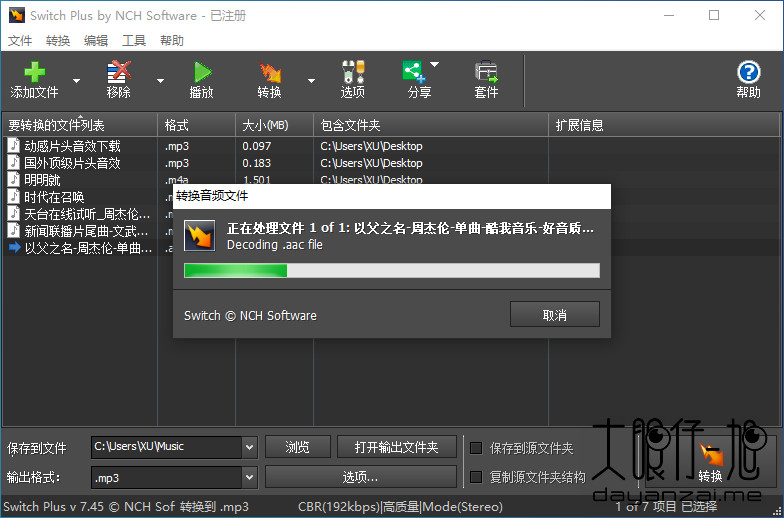Expand the 移除 dropdown arrow
784x518 pixels.
click(160, 80)
